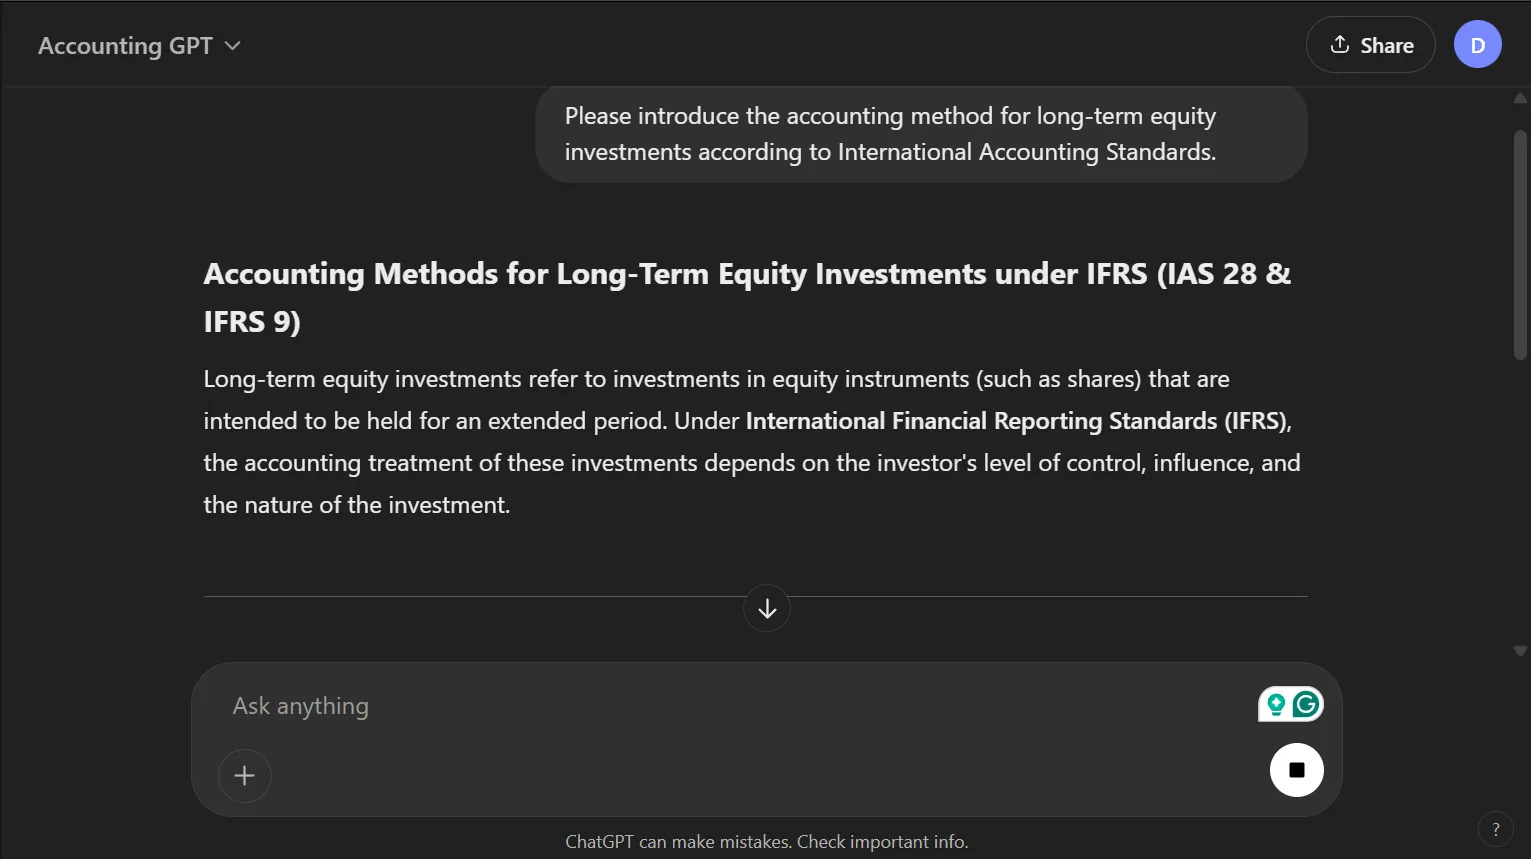This screenshot has width=1531, height=859.
Task: Stop generating with the square stop button
Action: click(1297, 770)
